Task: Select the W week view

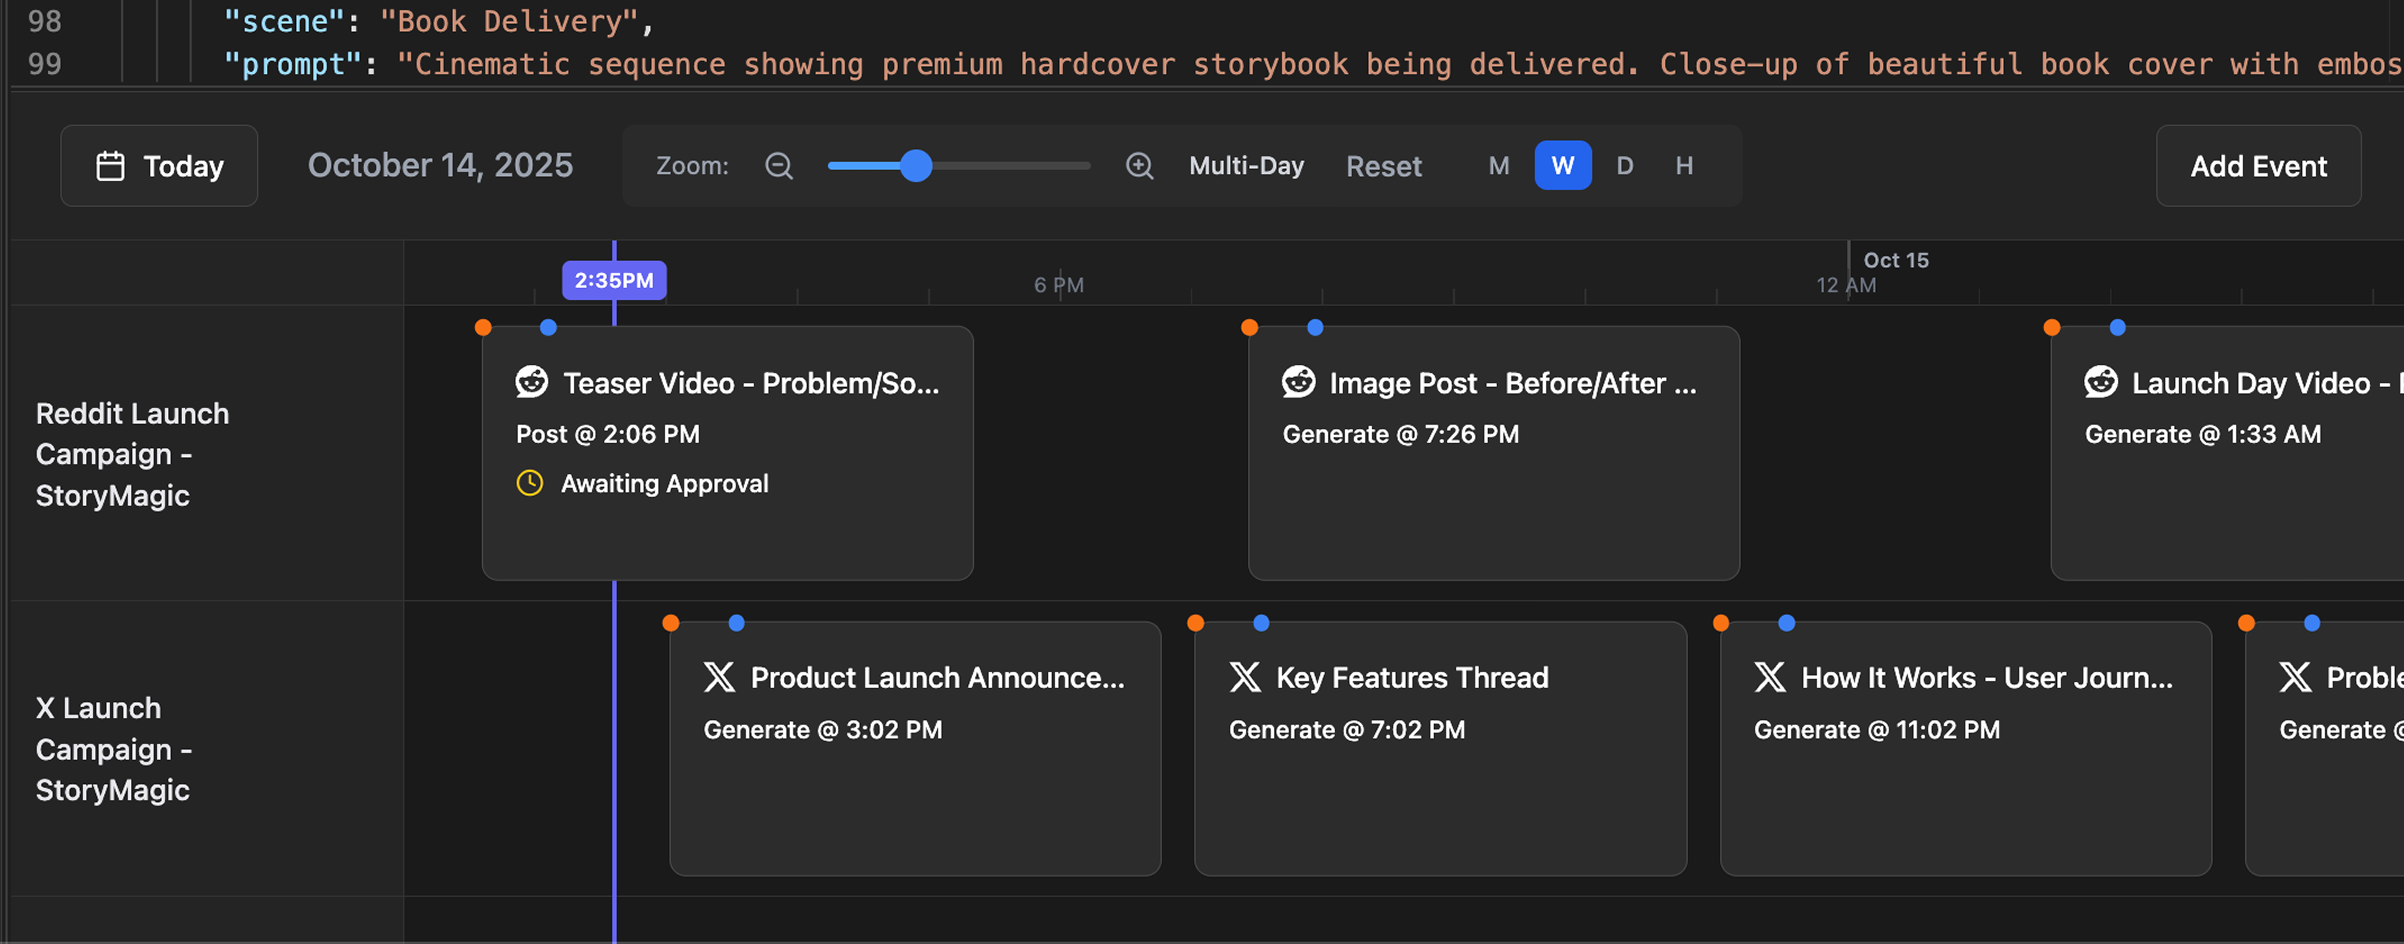Action: point(1562,166)
